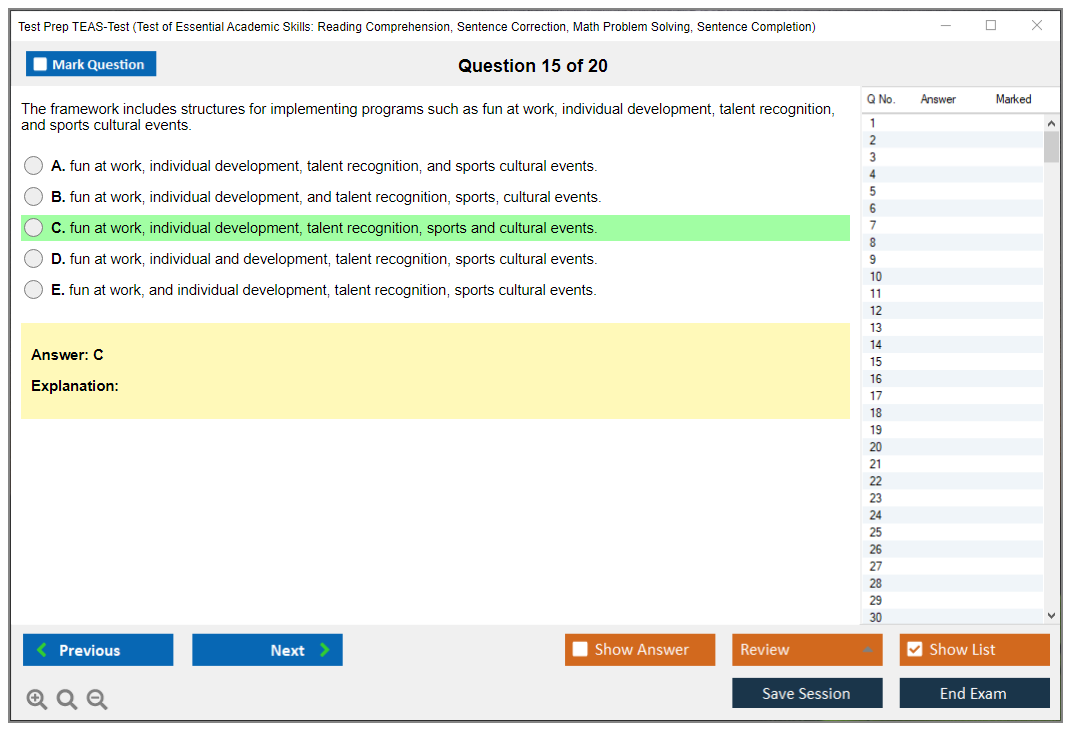
Task: Go back to Previous question
Action: click(98, 650)
